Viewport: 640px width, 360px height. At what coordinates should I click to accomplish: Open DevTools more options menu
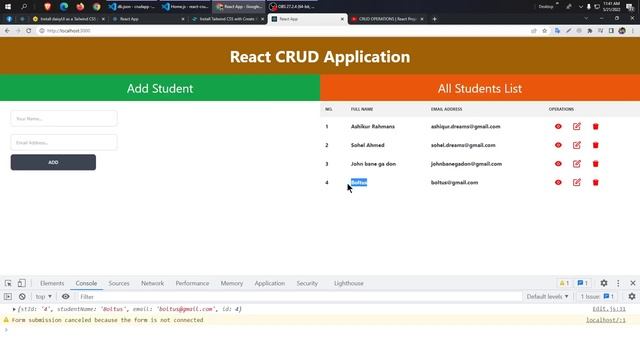coord(618,283)
